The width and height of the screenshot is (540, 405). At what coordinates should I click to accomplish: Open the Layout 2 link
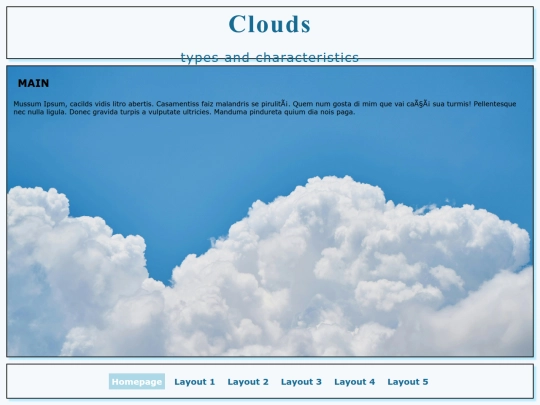point(248,382)
